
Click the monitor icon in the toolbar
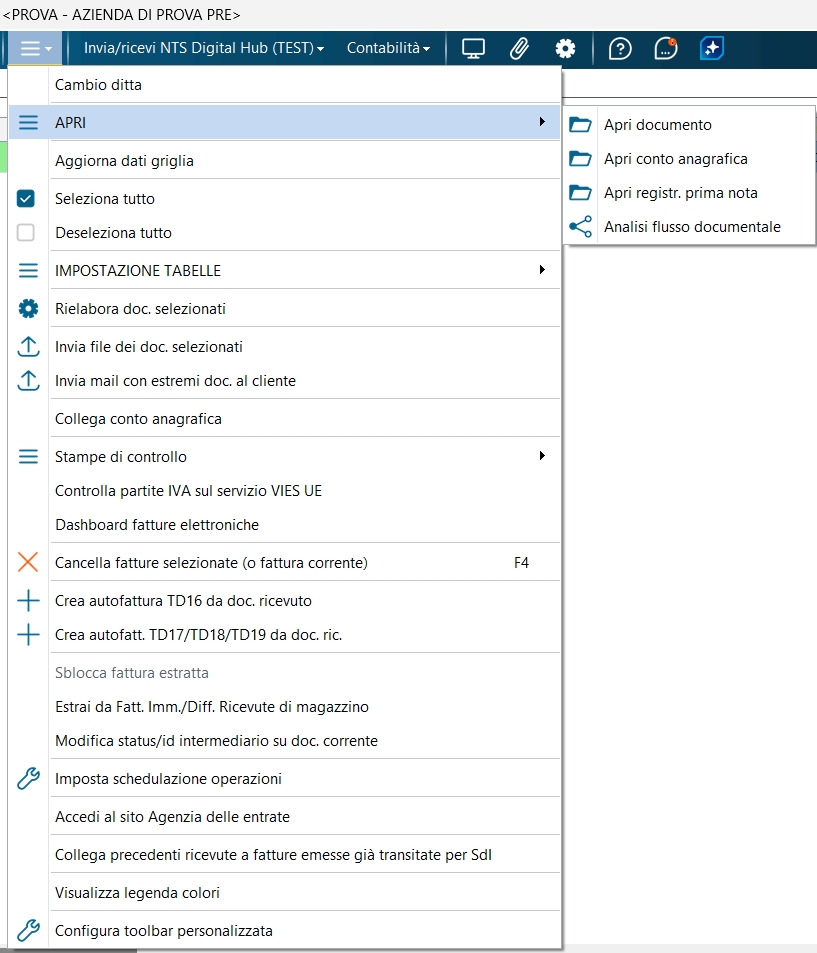coord(473,48)
